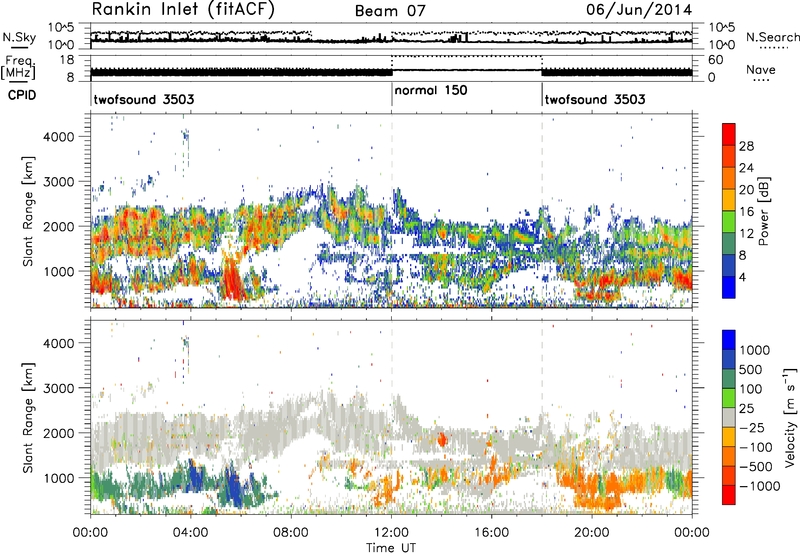Click the 06/Jun/2014 date label
Screen dimensions: 800x554
click(x=639, y=9)
